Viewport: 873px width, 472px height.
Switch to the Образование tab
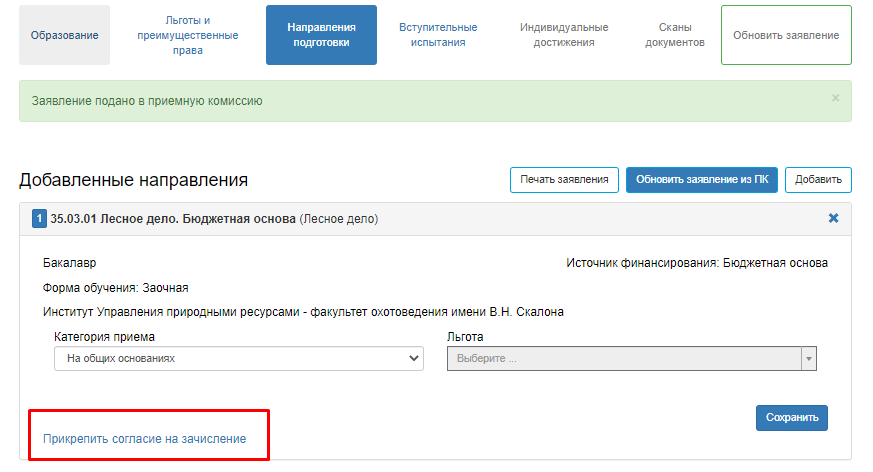64,35
